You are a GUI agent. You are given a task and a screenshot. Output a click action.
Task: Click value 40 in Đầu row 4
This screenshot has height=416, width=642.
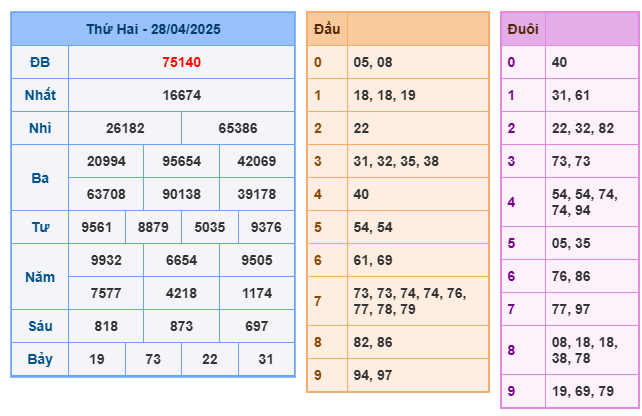tap(361, 194)
